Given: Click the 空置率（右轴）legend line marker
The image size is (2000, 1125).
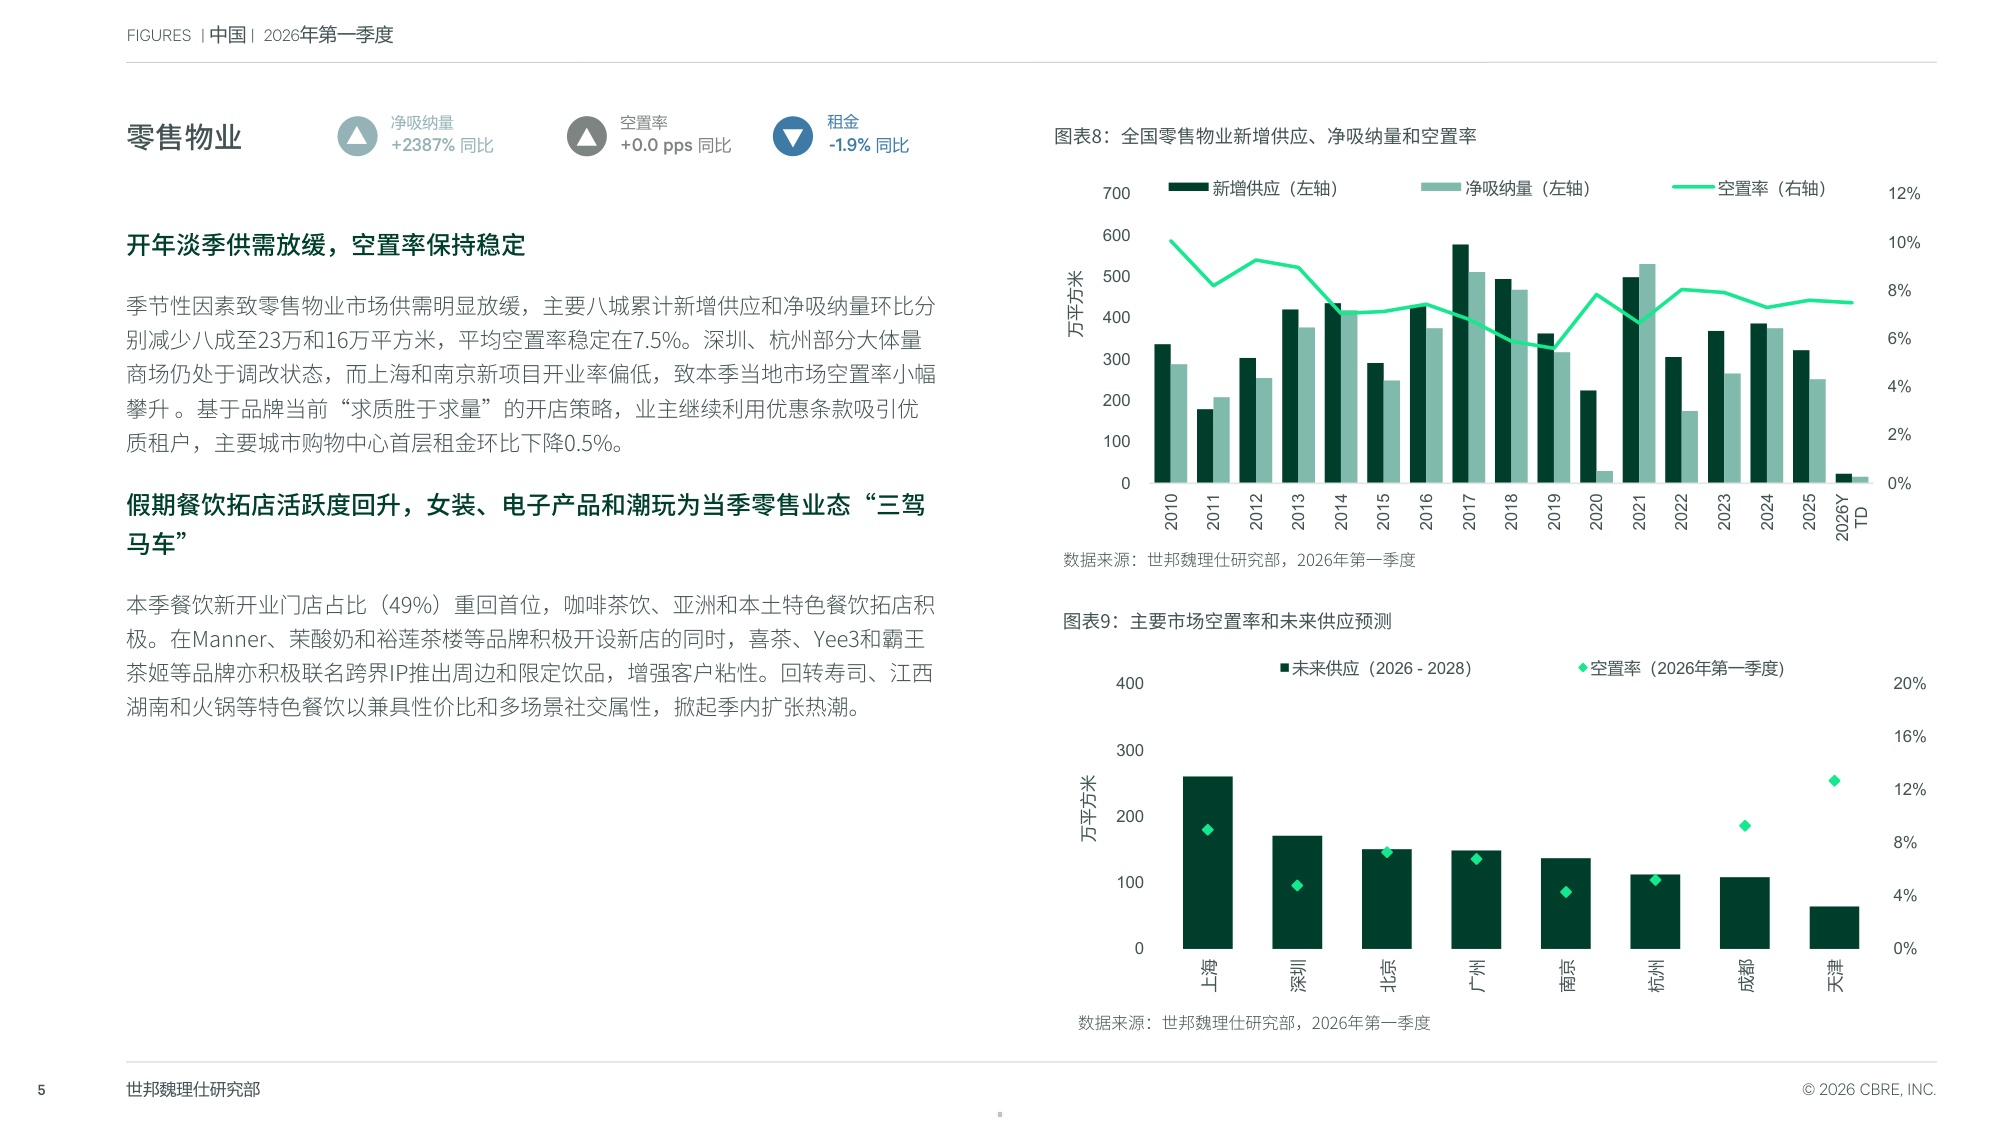Looking at the screenshot, I should coord(1693,187).
